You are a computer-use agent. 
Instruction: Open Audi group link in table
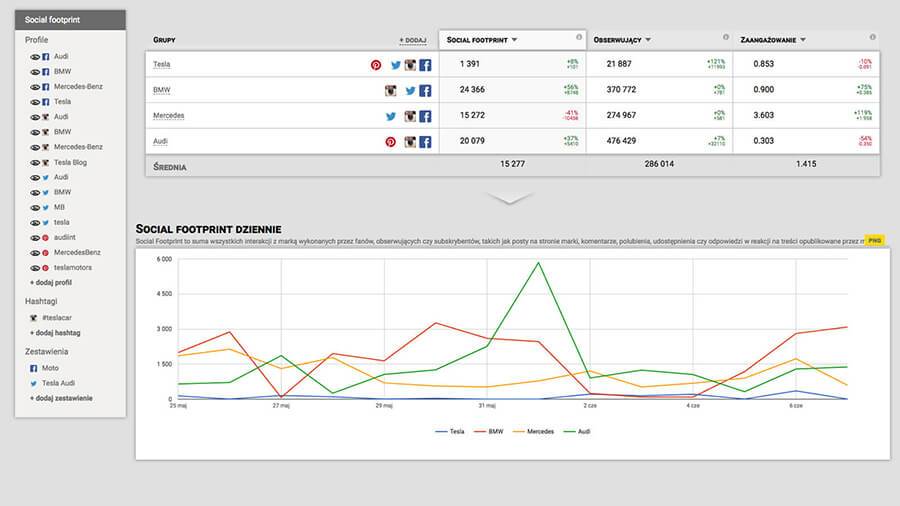click(x=160, y=141)
